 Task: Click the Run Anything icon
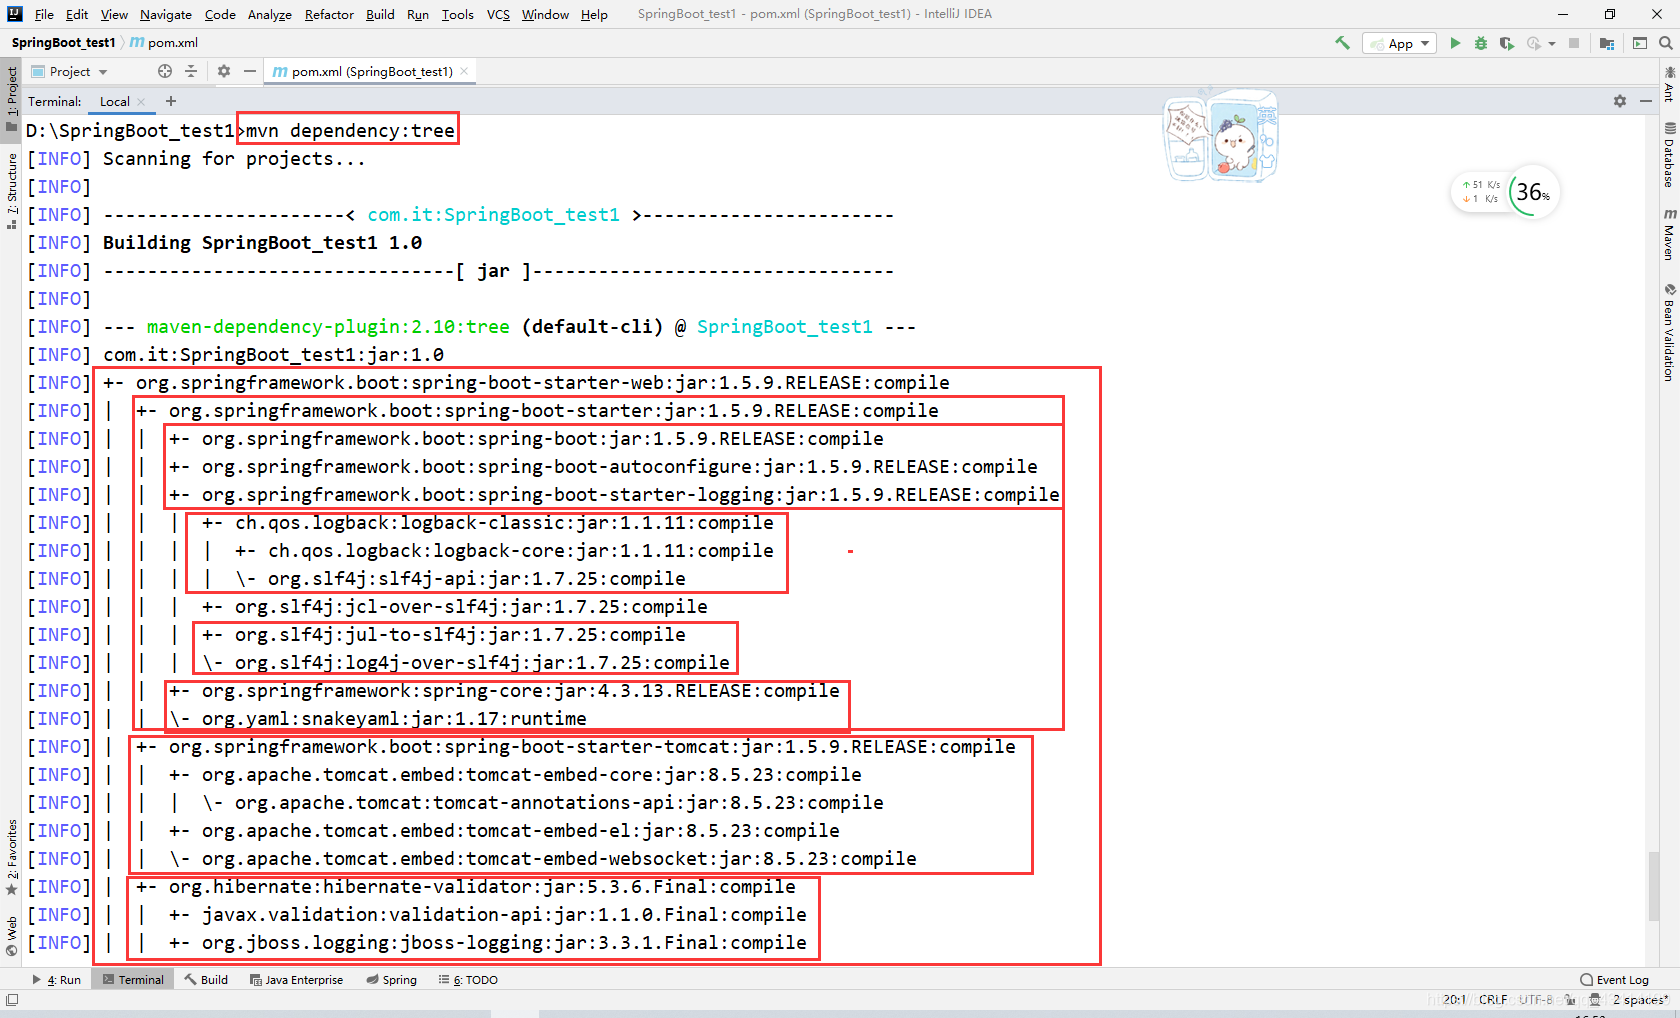[x=1640, y=43]
